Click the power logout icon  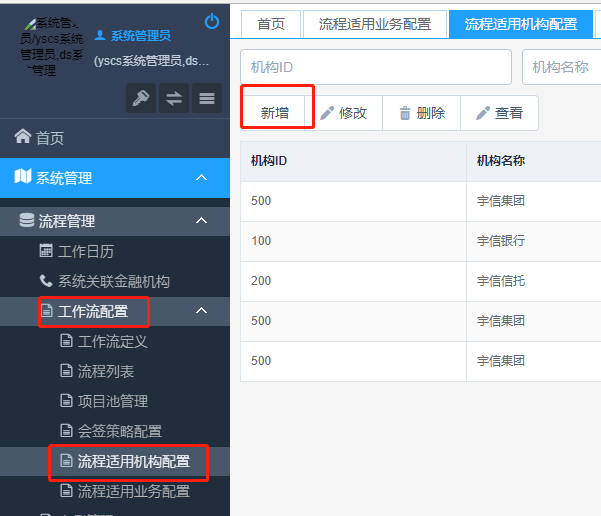(212, 21)
